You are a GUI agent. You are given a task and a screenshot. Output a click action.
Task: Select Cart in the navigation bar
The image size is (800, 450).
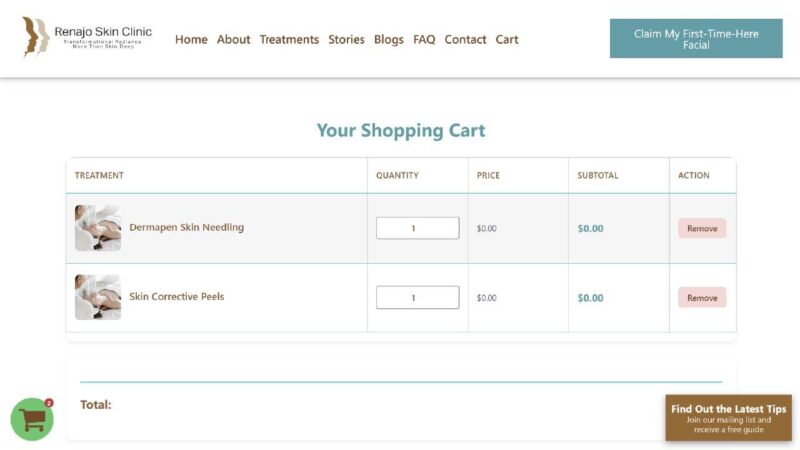pyautogui.click(x=507, y=40)
